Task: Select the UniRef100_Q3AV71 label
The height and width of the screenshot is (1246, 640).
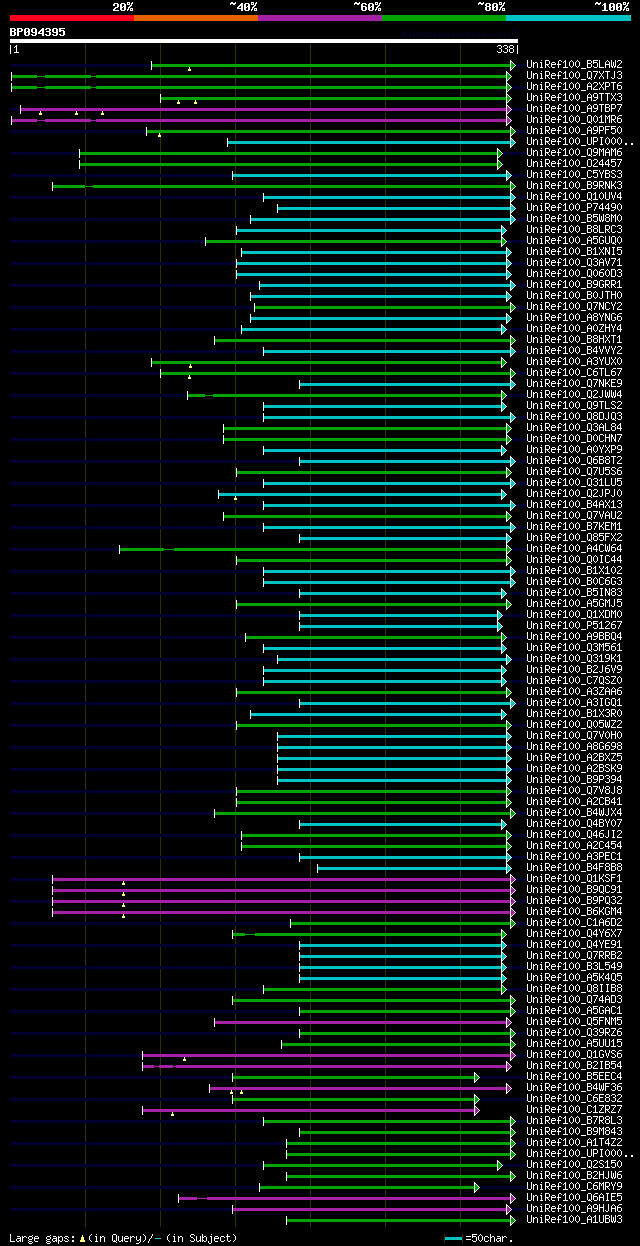Action: [574, 263]
